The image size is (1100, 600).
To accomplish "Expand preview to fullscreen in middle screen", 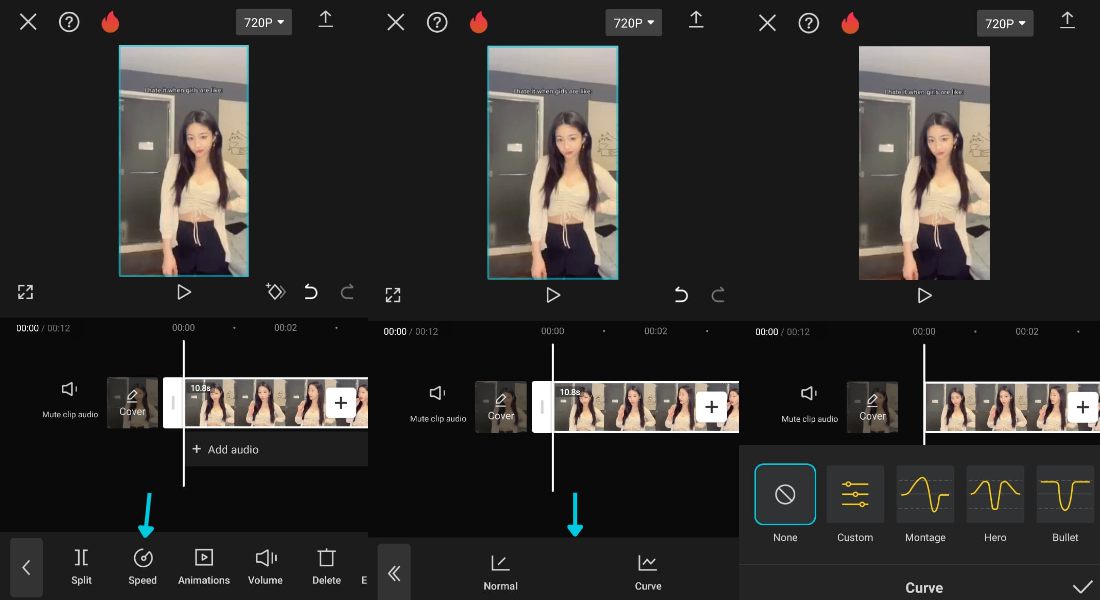I will (393, 295).
